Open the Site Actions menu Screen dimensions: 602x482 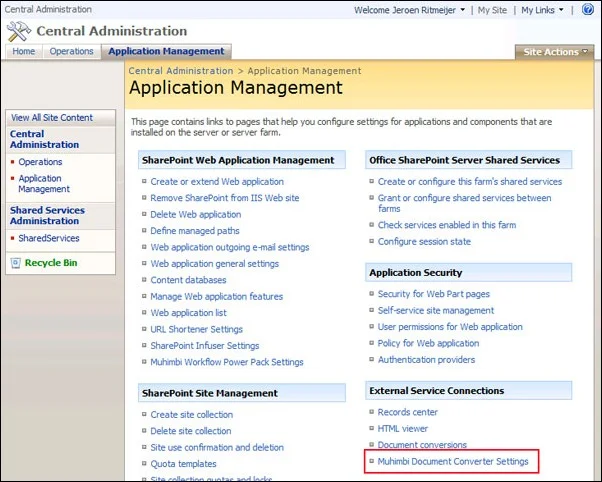coord(554,52)
